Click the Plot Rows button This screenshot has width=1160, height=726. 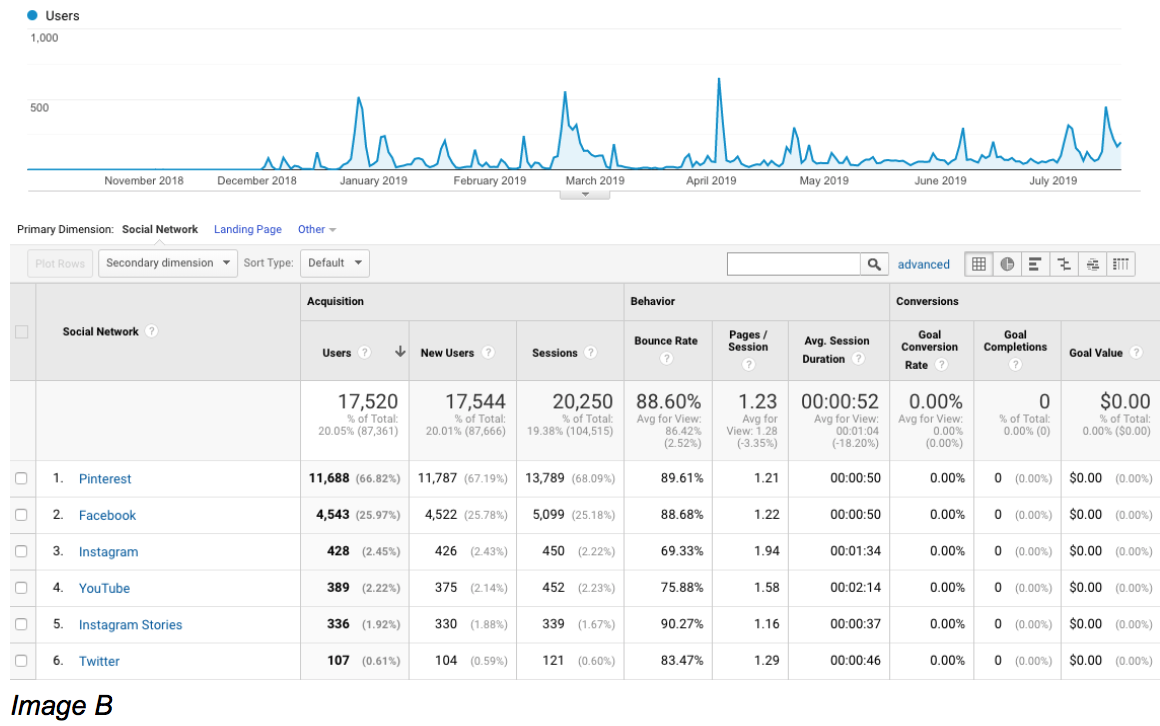tap(60, 263)
